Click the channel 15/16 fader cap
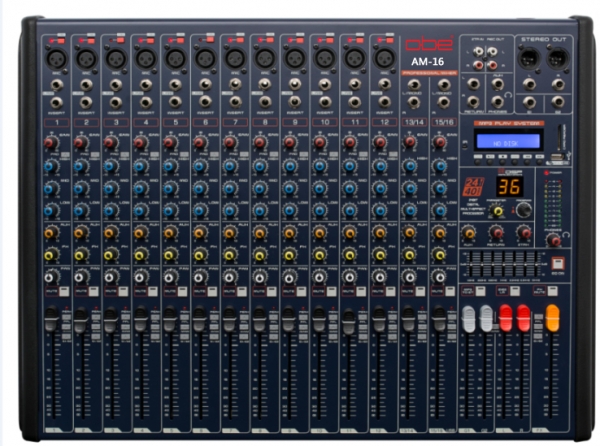This screenshot has width=600, height=446. [x=439, y=319]
